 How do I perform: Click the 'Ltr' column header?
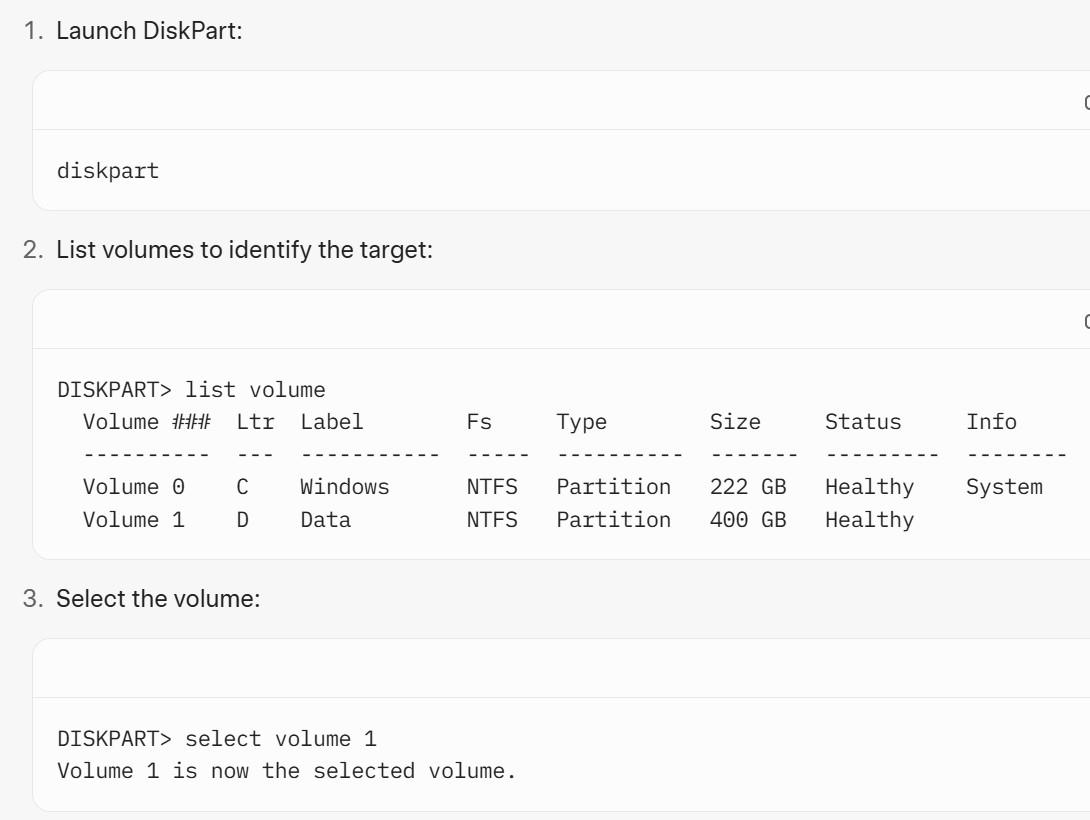tap(255, 422)
